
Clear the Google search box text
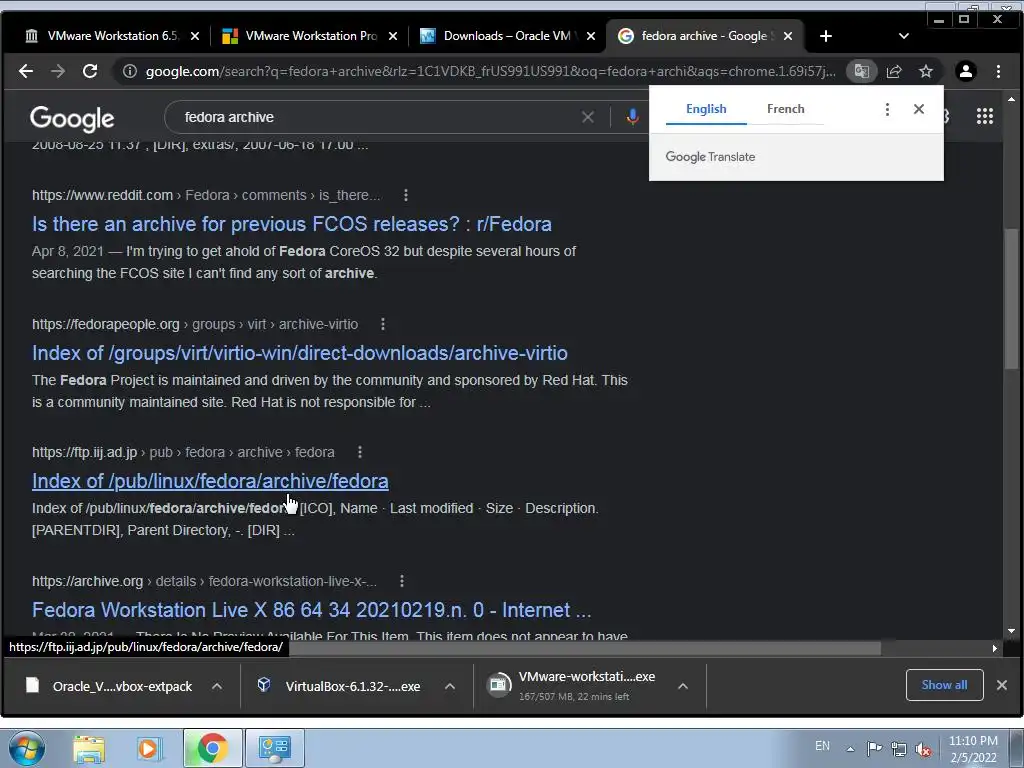(588, 117)
